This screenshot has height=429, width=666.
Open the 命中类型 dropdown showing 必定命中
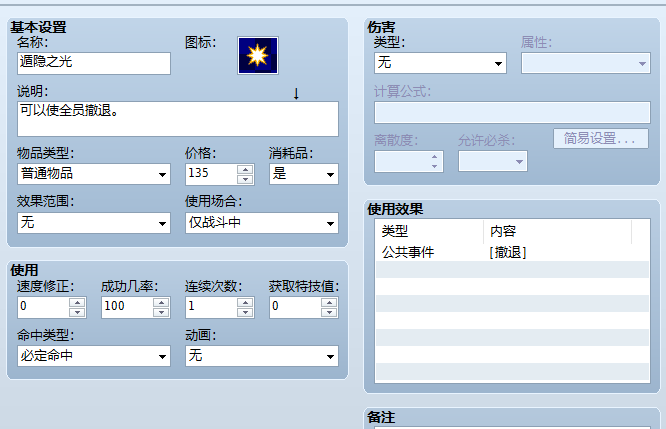[x=94, y=356]
